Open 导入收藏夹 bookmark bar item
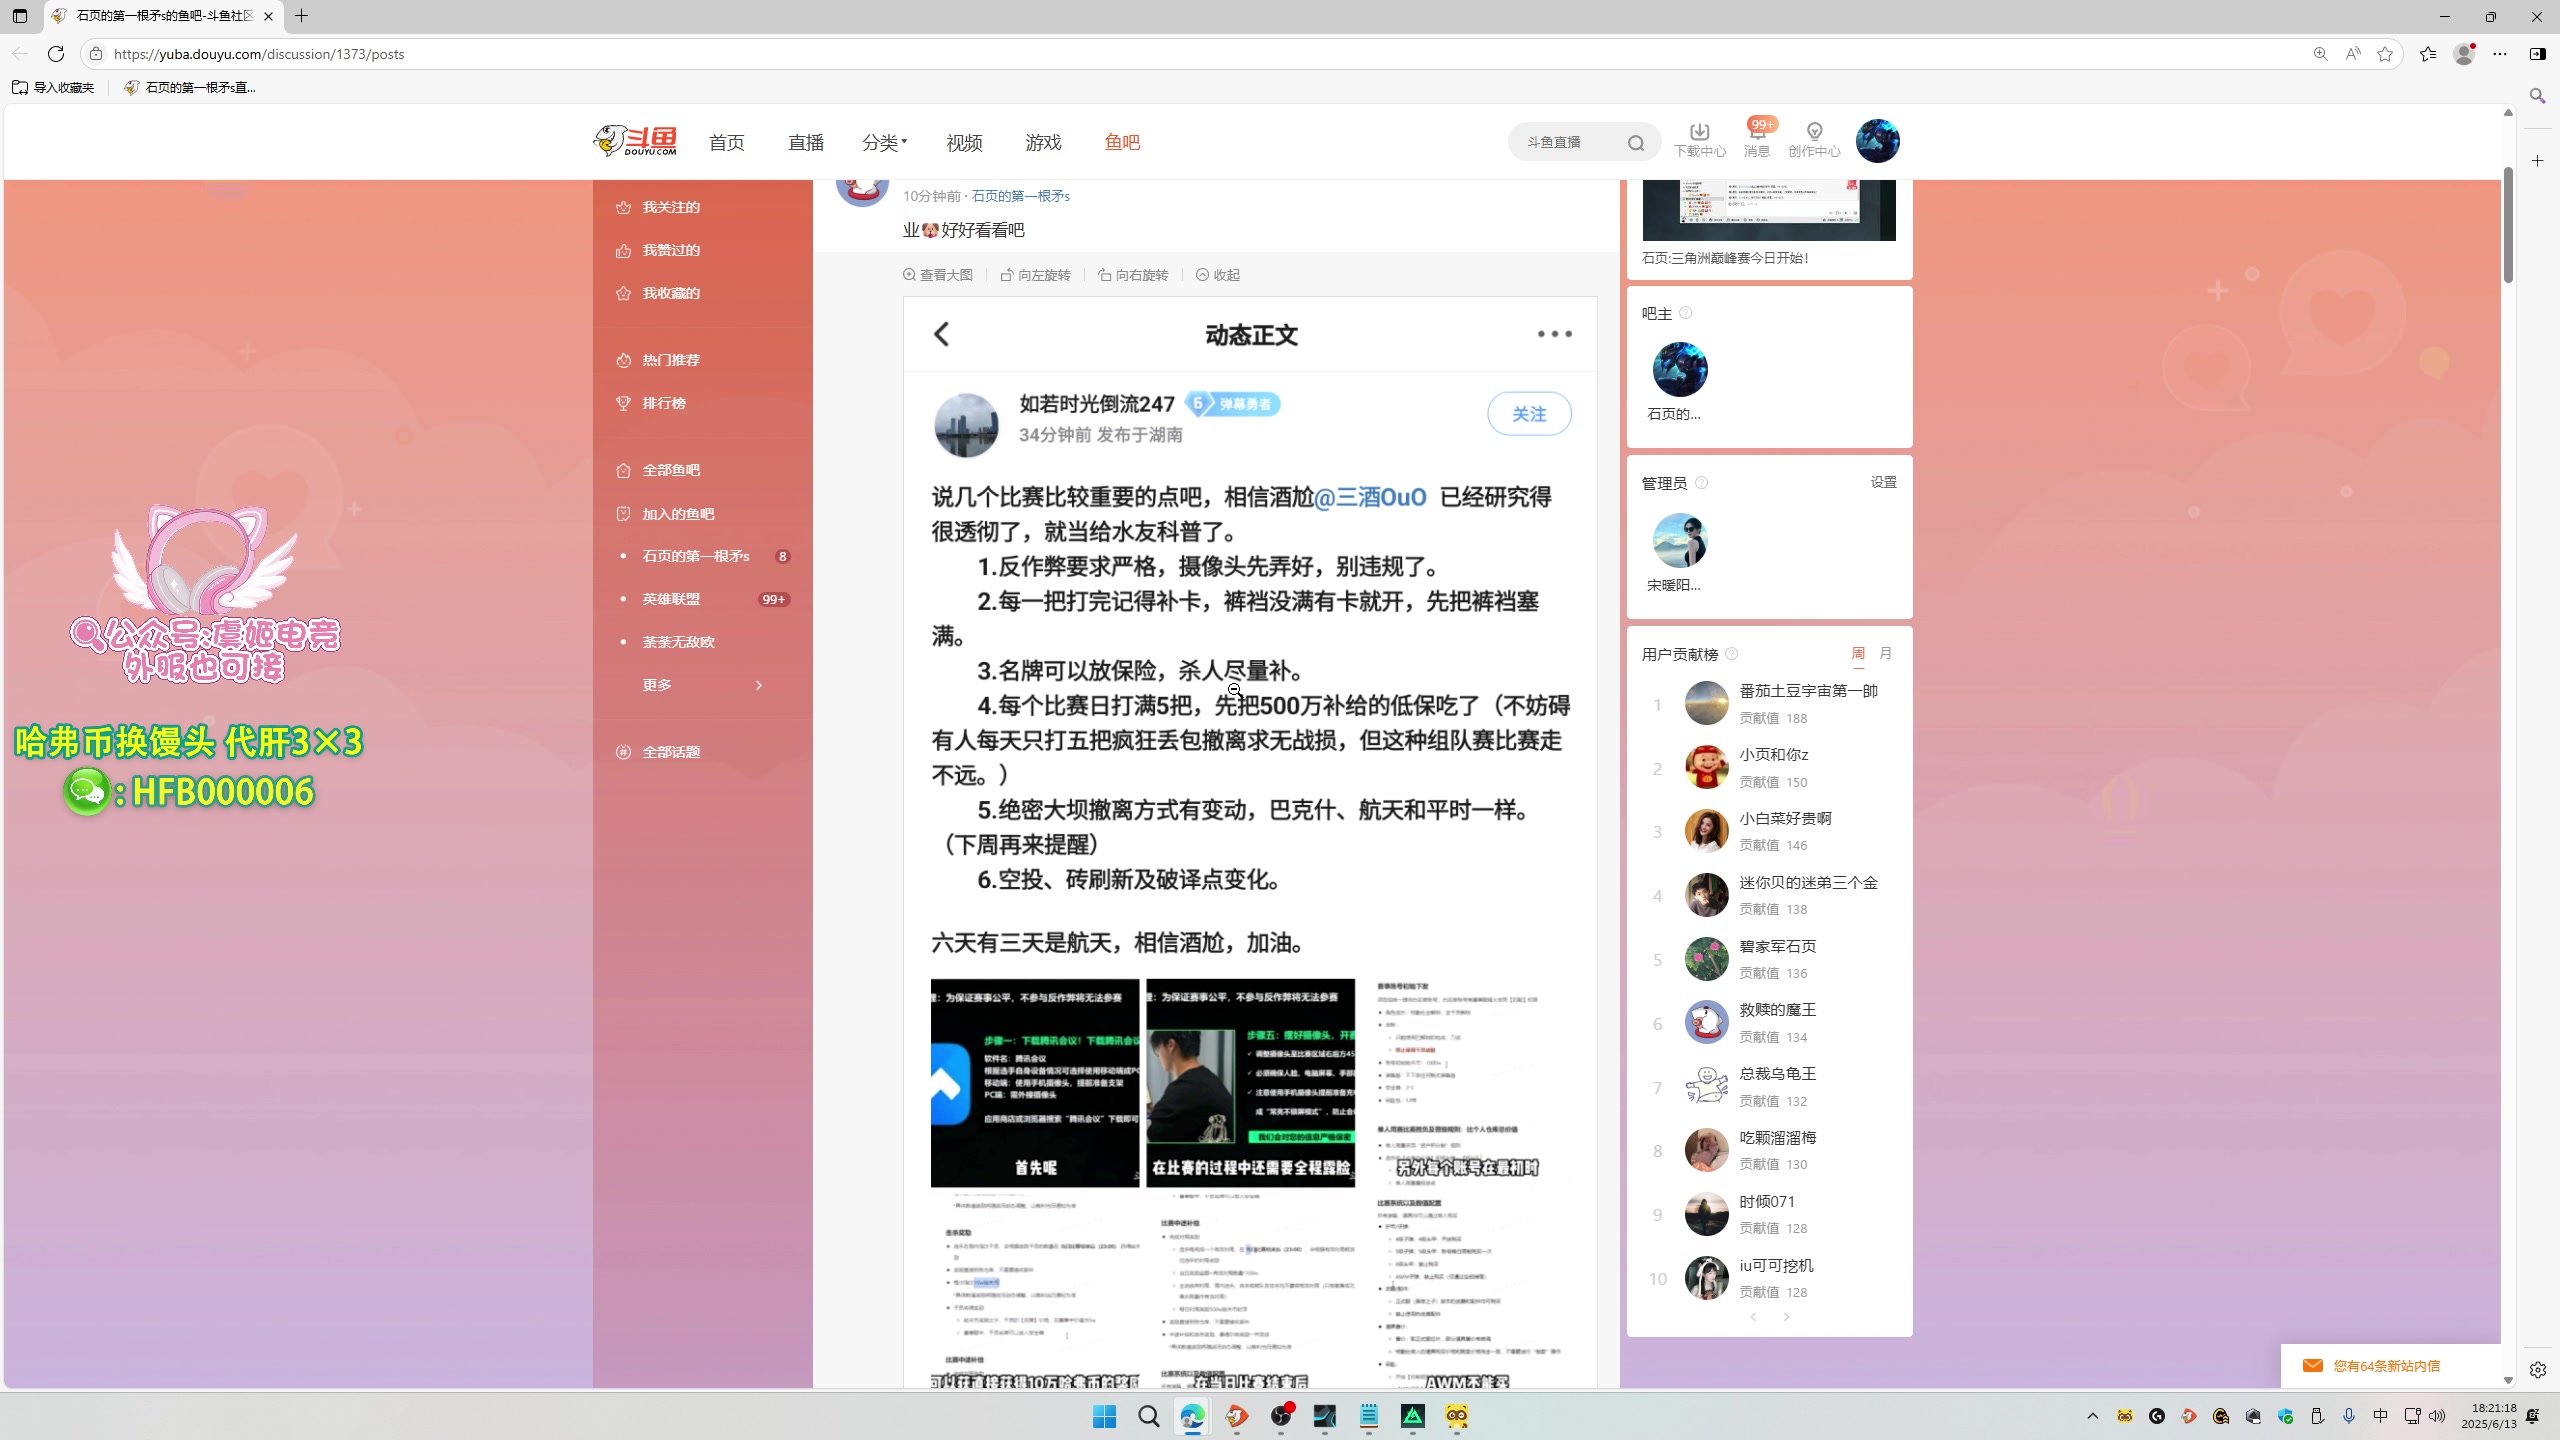This screenshot has width=2560, height=1440. coord(53,88)
